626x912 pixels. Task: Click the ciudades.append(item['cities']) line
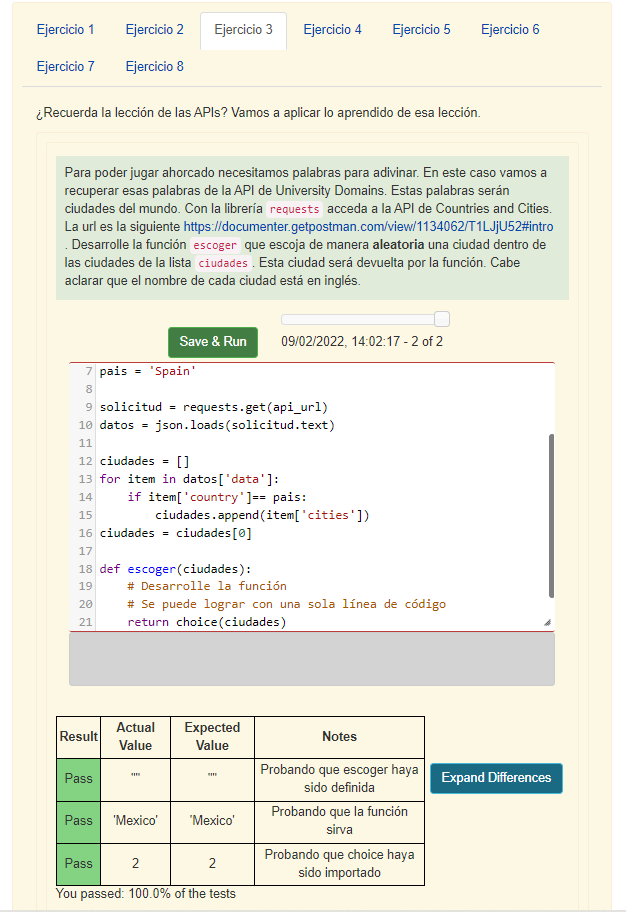[x=262, y=515]
